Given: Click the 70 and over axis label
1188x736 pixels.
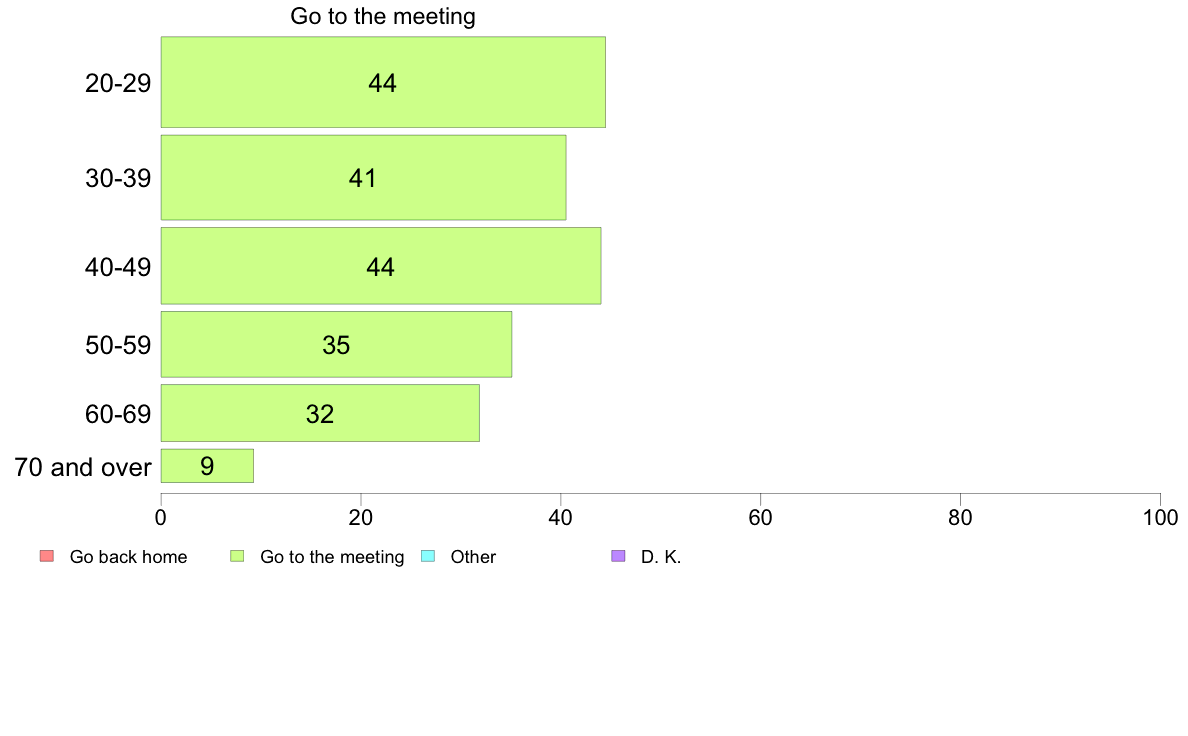Looking at the screenshot, I should pos(83,467).
